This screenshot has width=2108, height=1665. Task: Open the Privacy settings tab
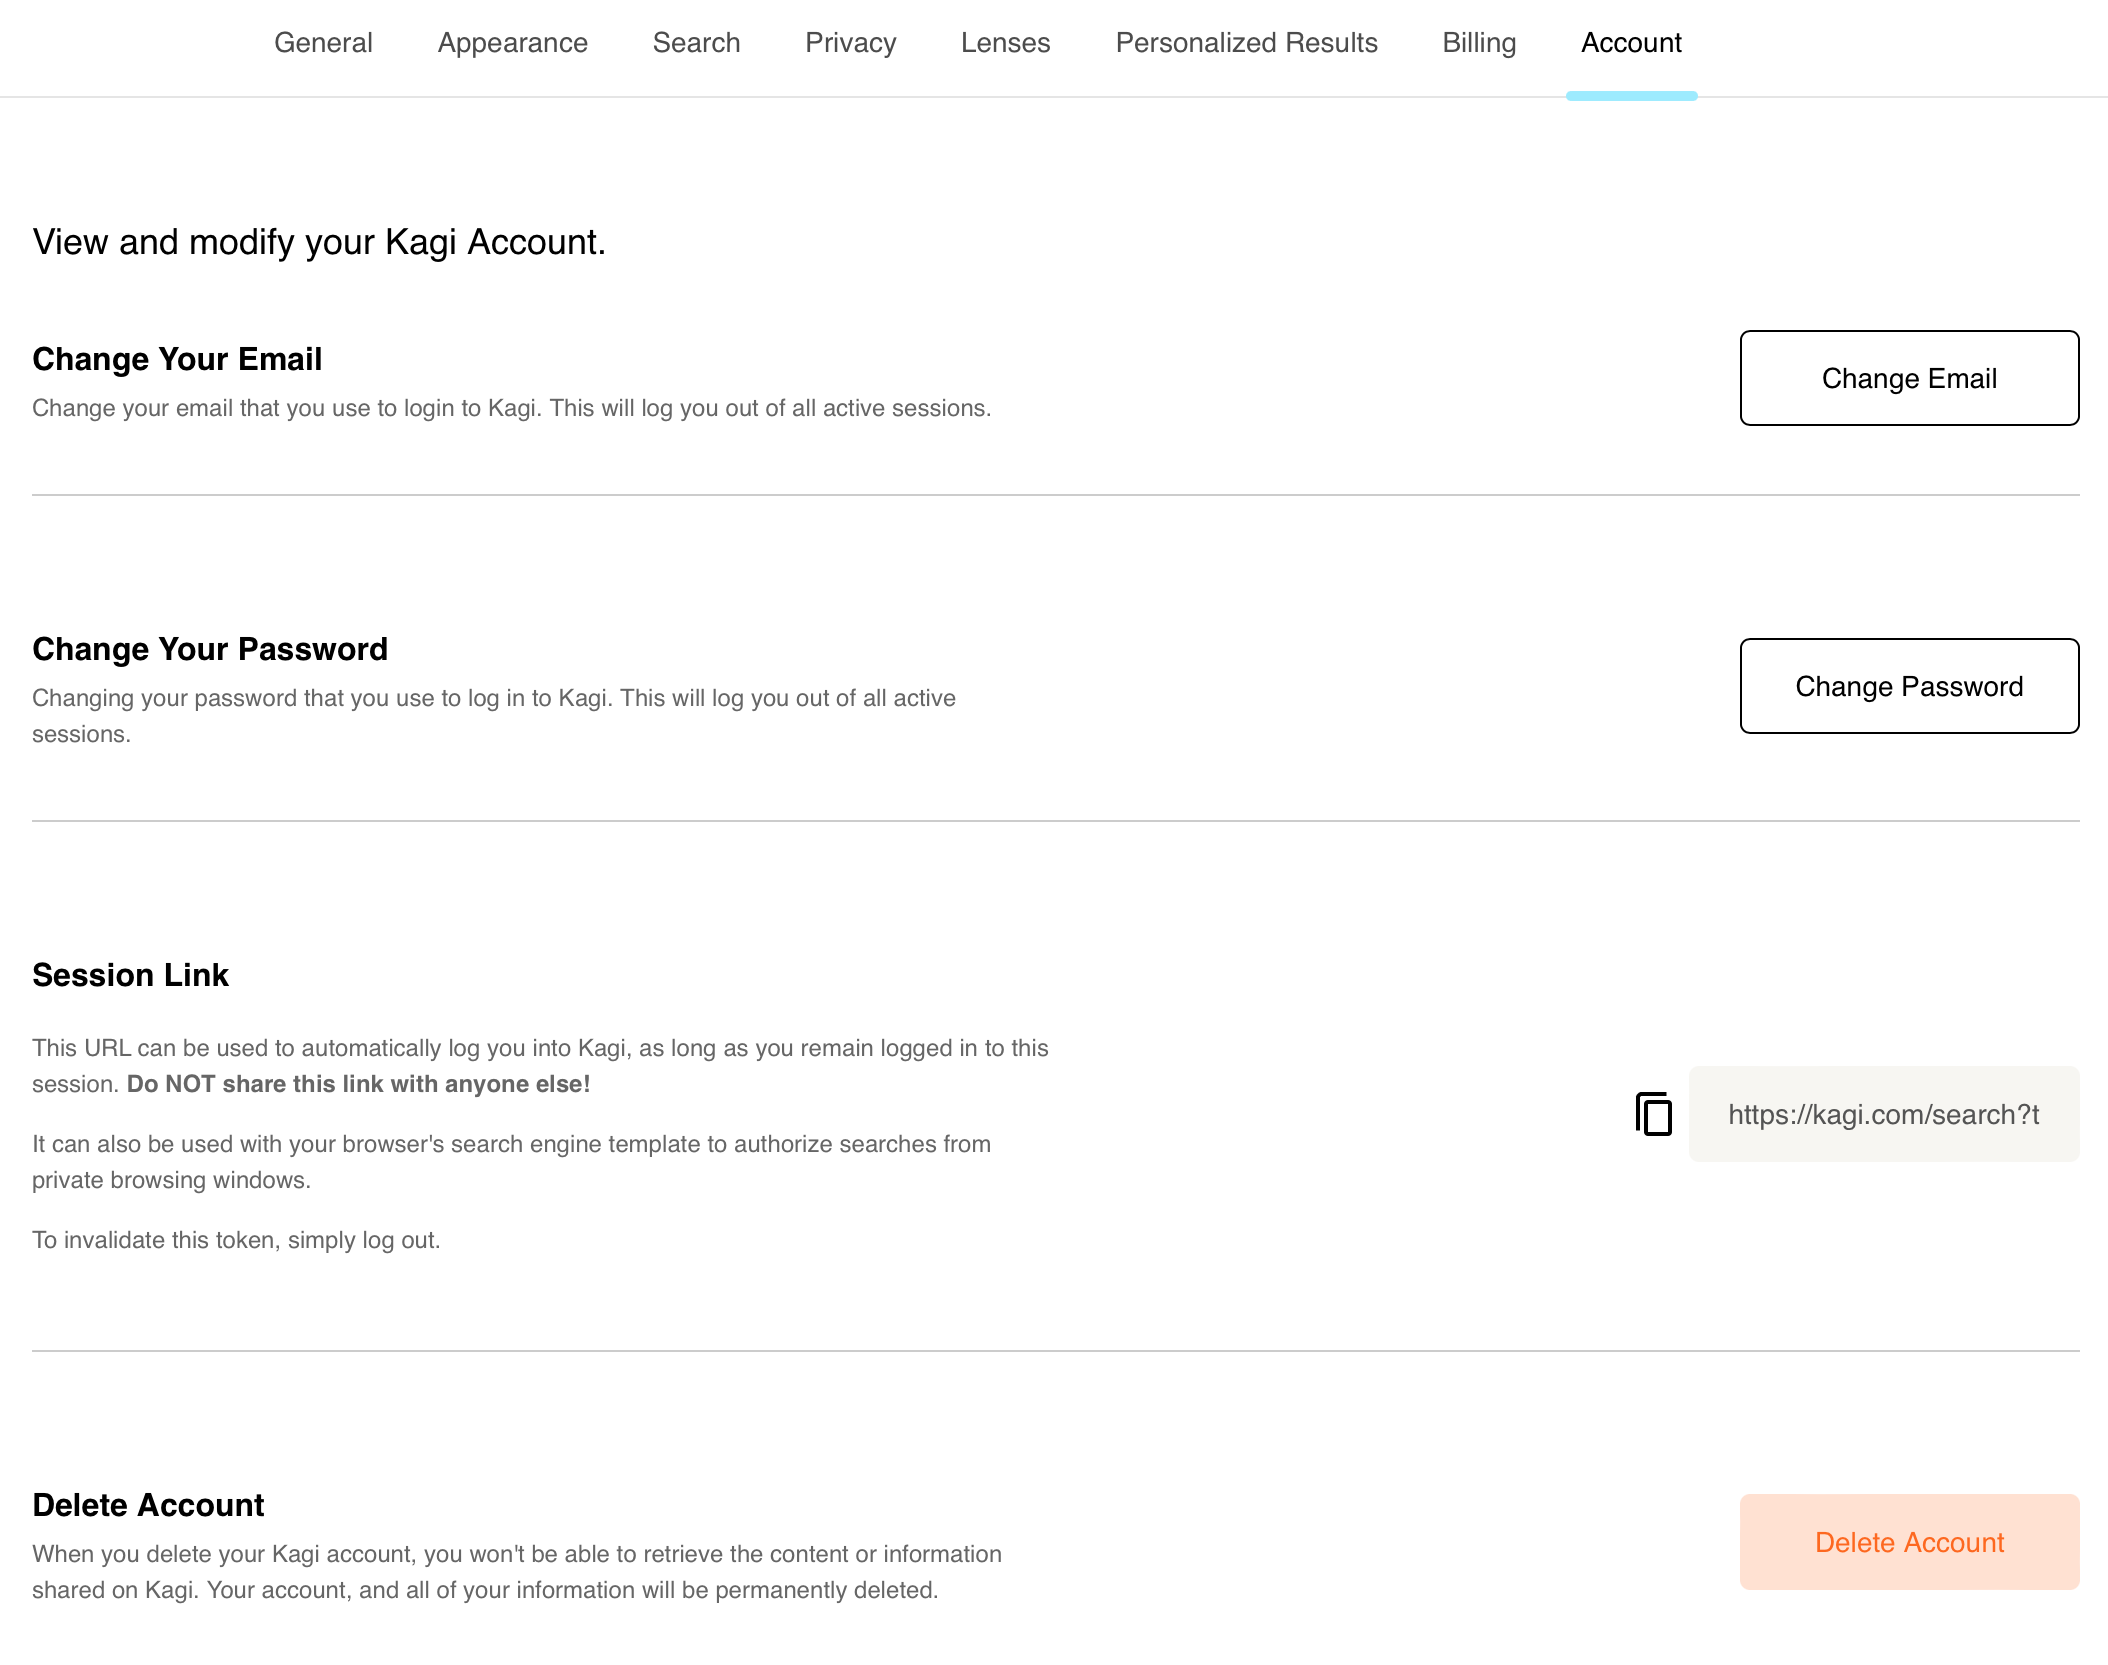click(849, 43)
